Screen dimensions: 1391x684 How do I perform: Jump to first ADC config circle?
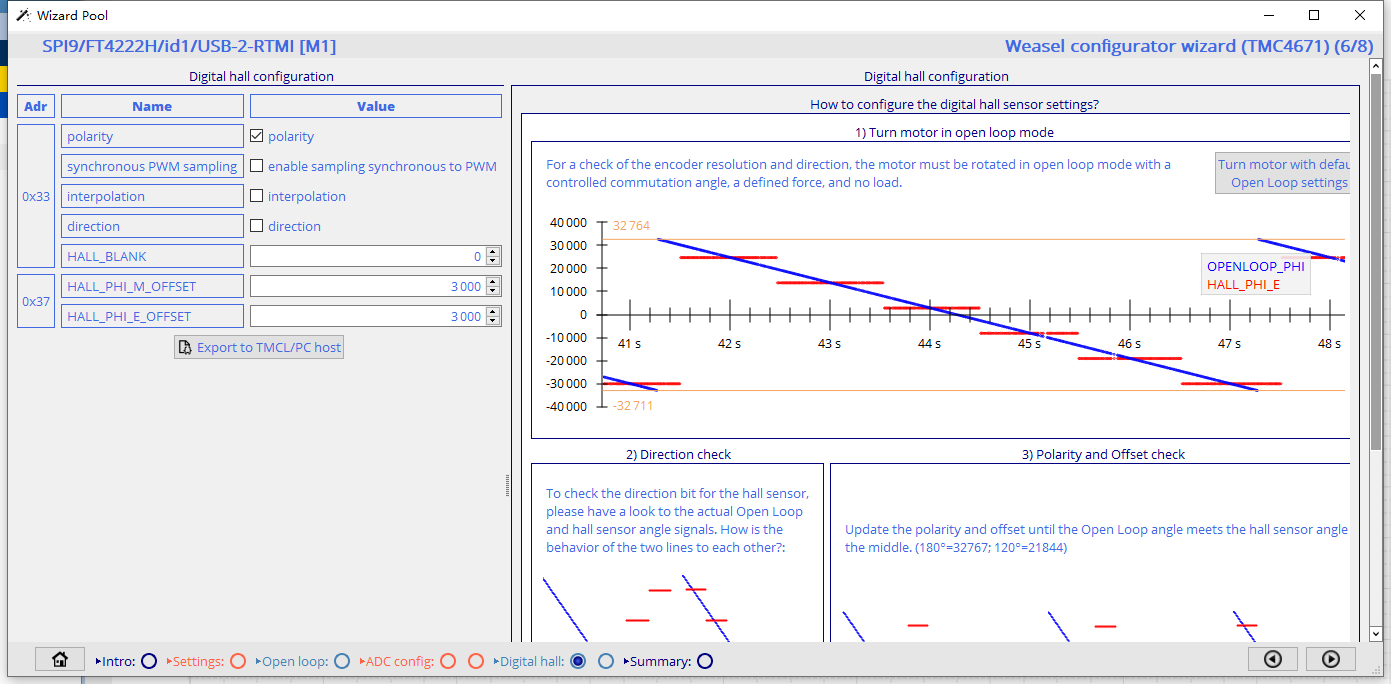pyautogui.click(x=448, y=661)
